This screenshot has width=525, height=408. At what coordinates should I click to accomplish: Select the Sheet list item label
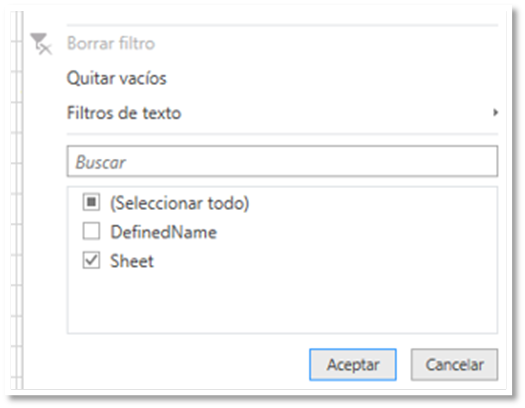tap(132, 261)
